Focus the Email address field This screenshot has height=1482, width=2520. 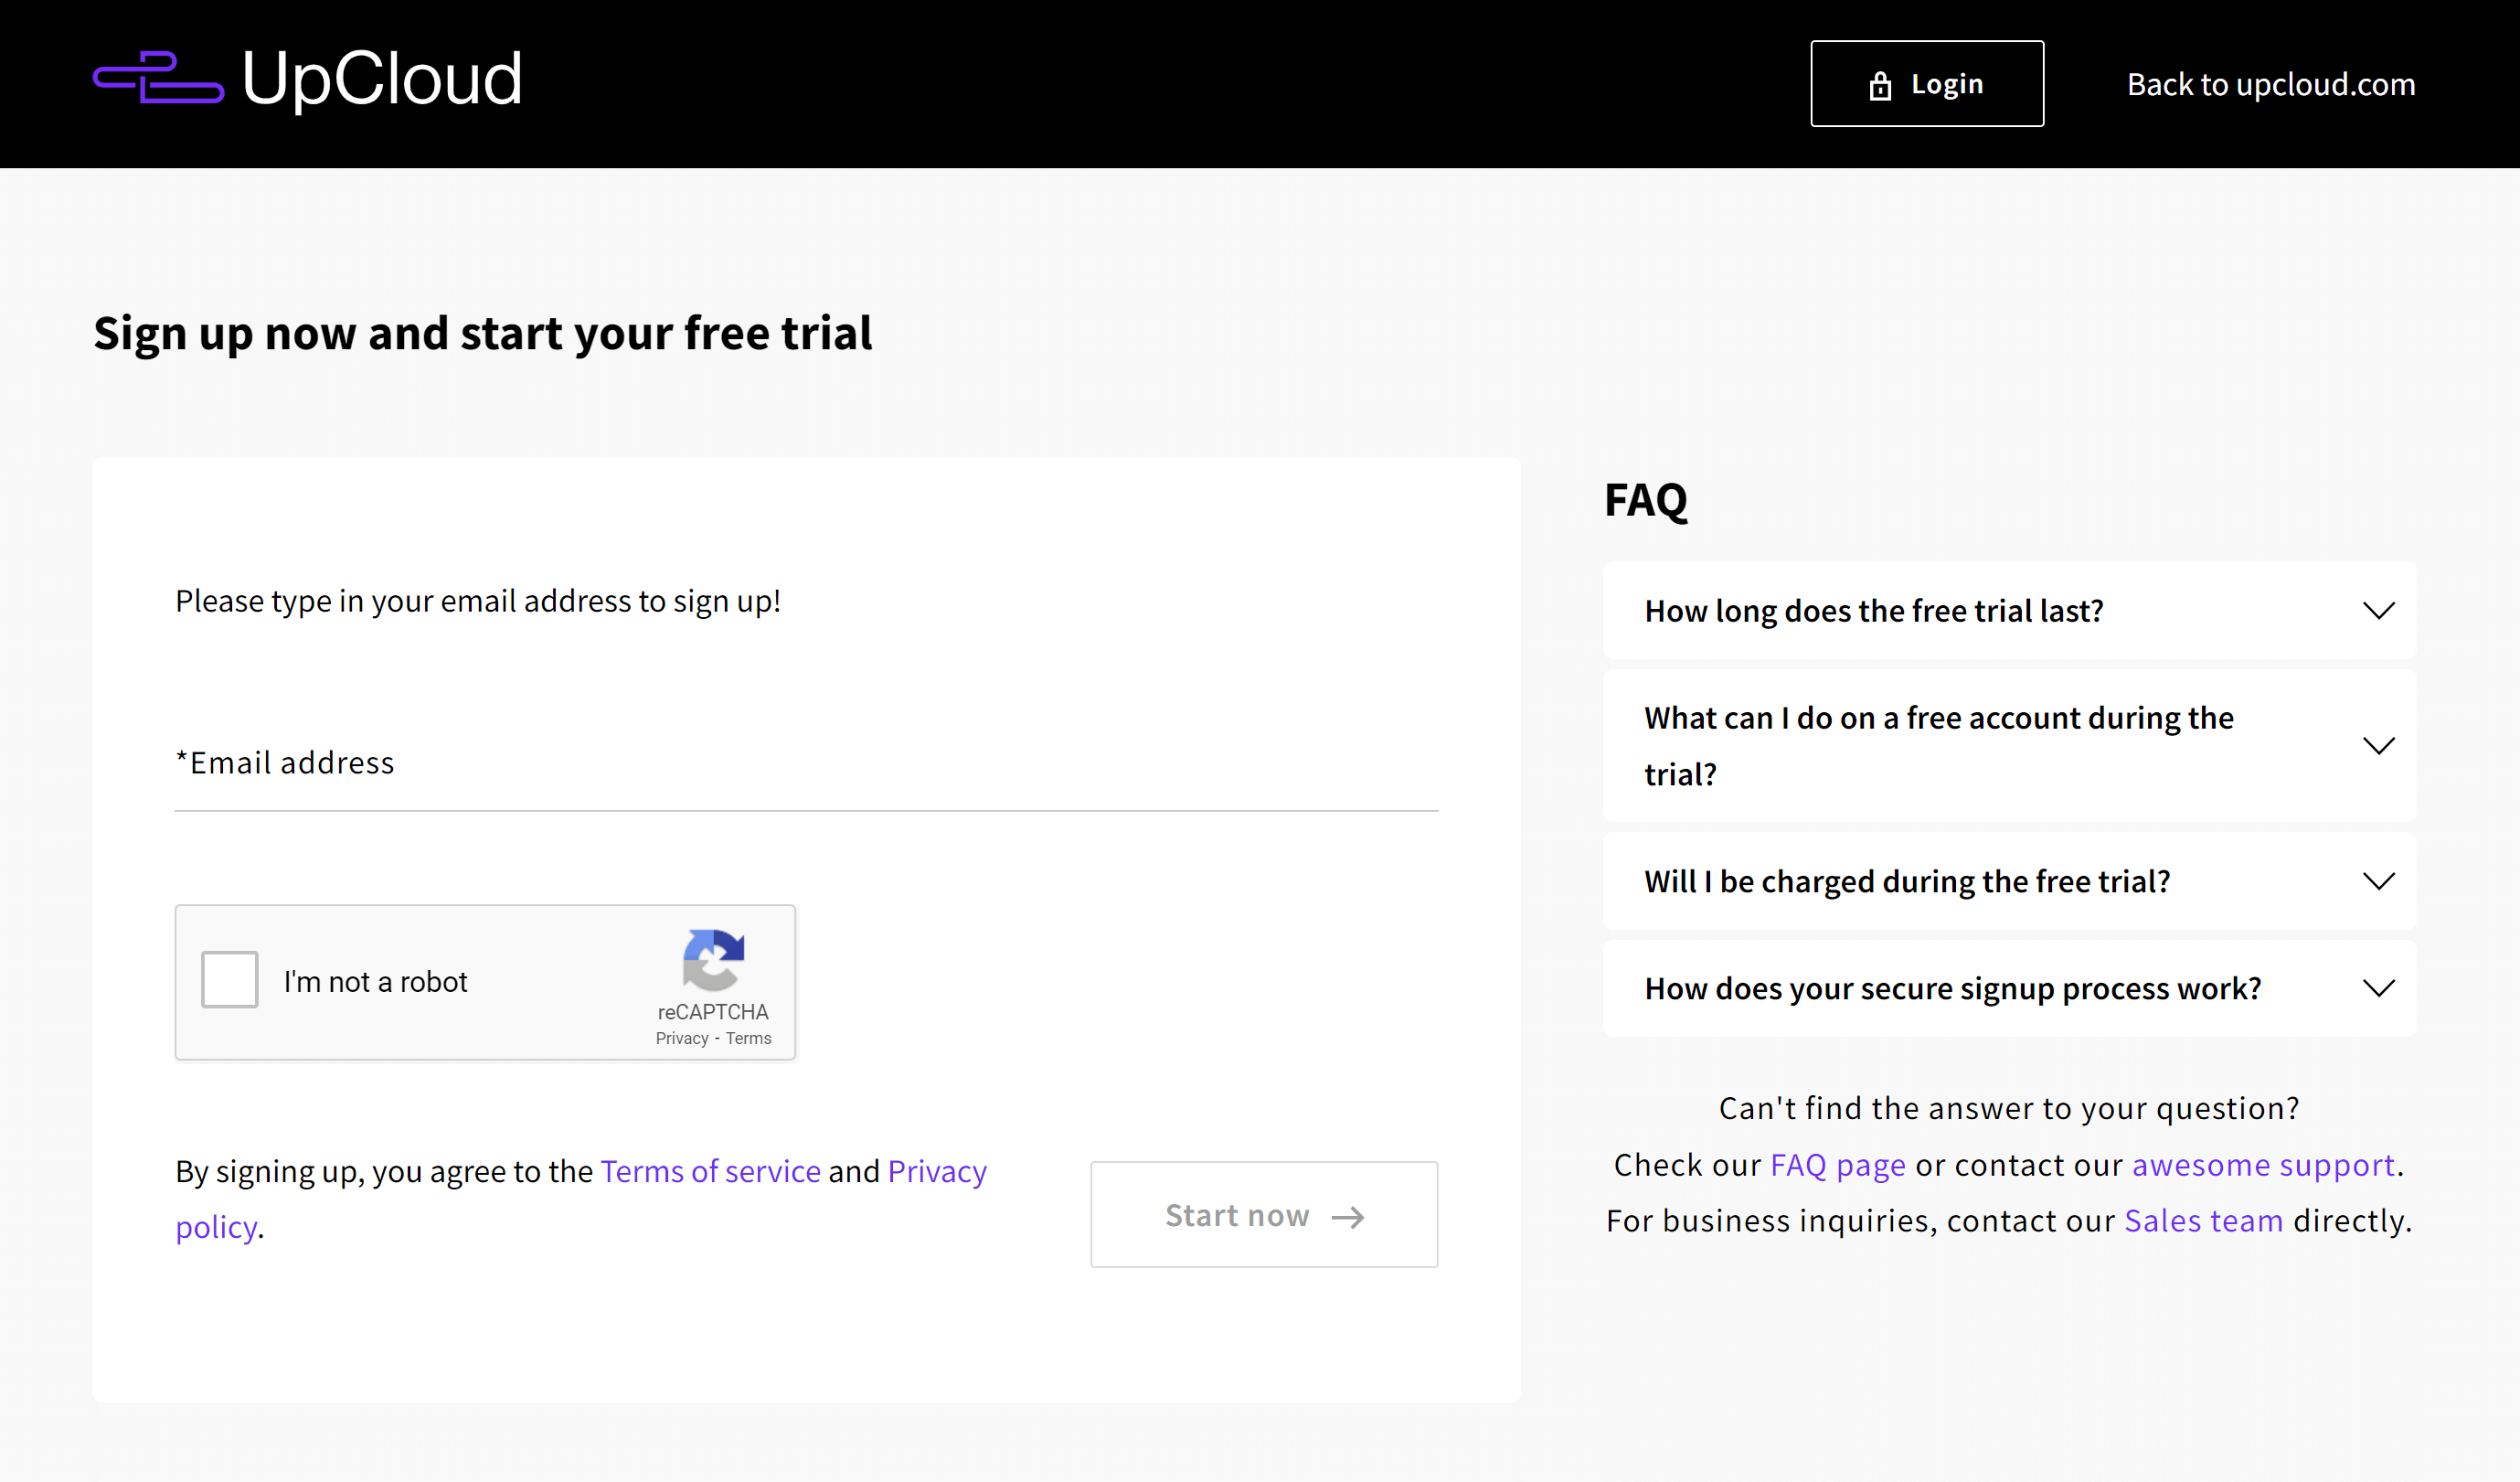(x=806, y=763)
